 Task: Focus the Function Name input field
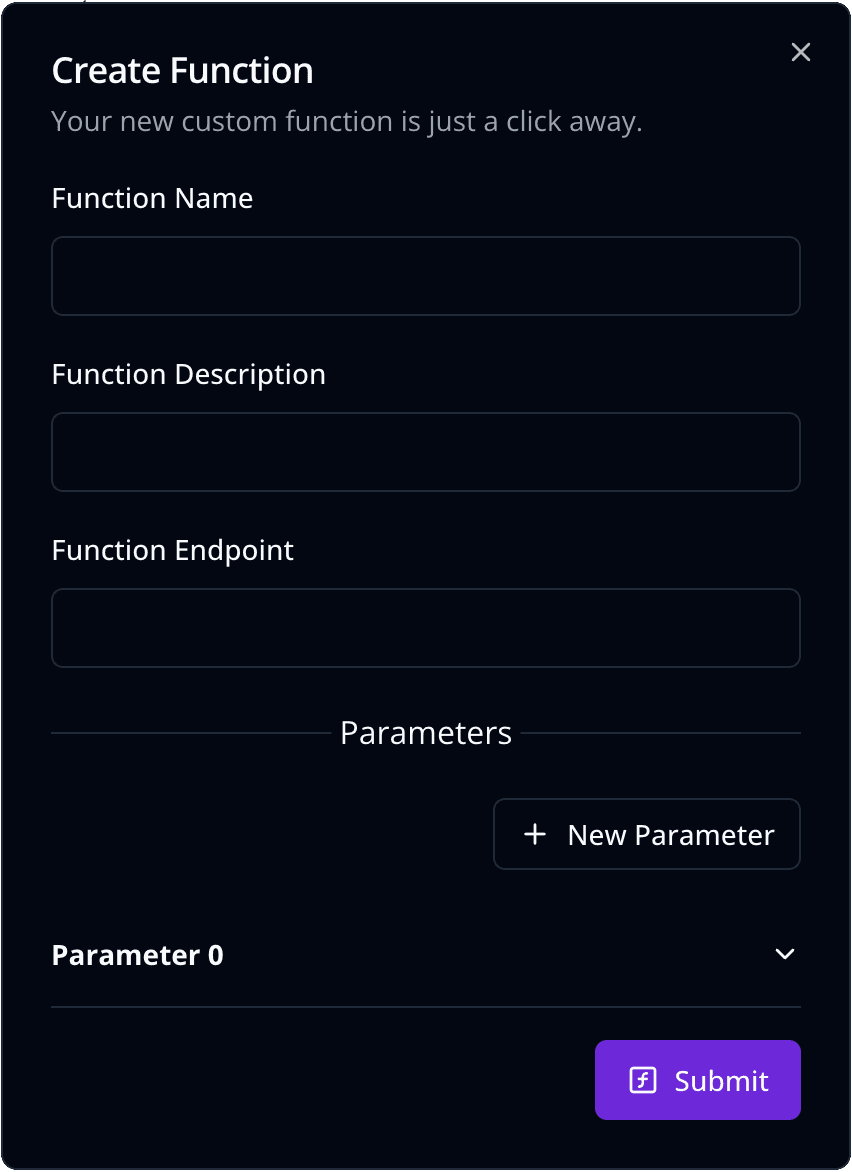pos(426,276)
